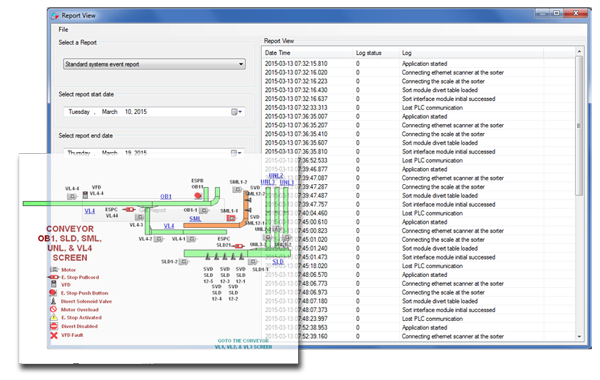Screen dimensions: 600x380
Task: Select the row timestamped 07:32:16.223
Action: tap(419, 81)
